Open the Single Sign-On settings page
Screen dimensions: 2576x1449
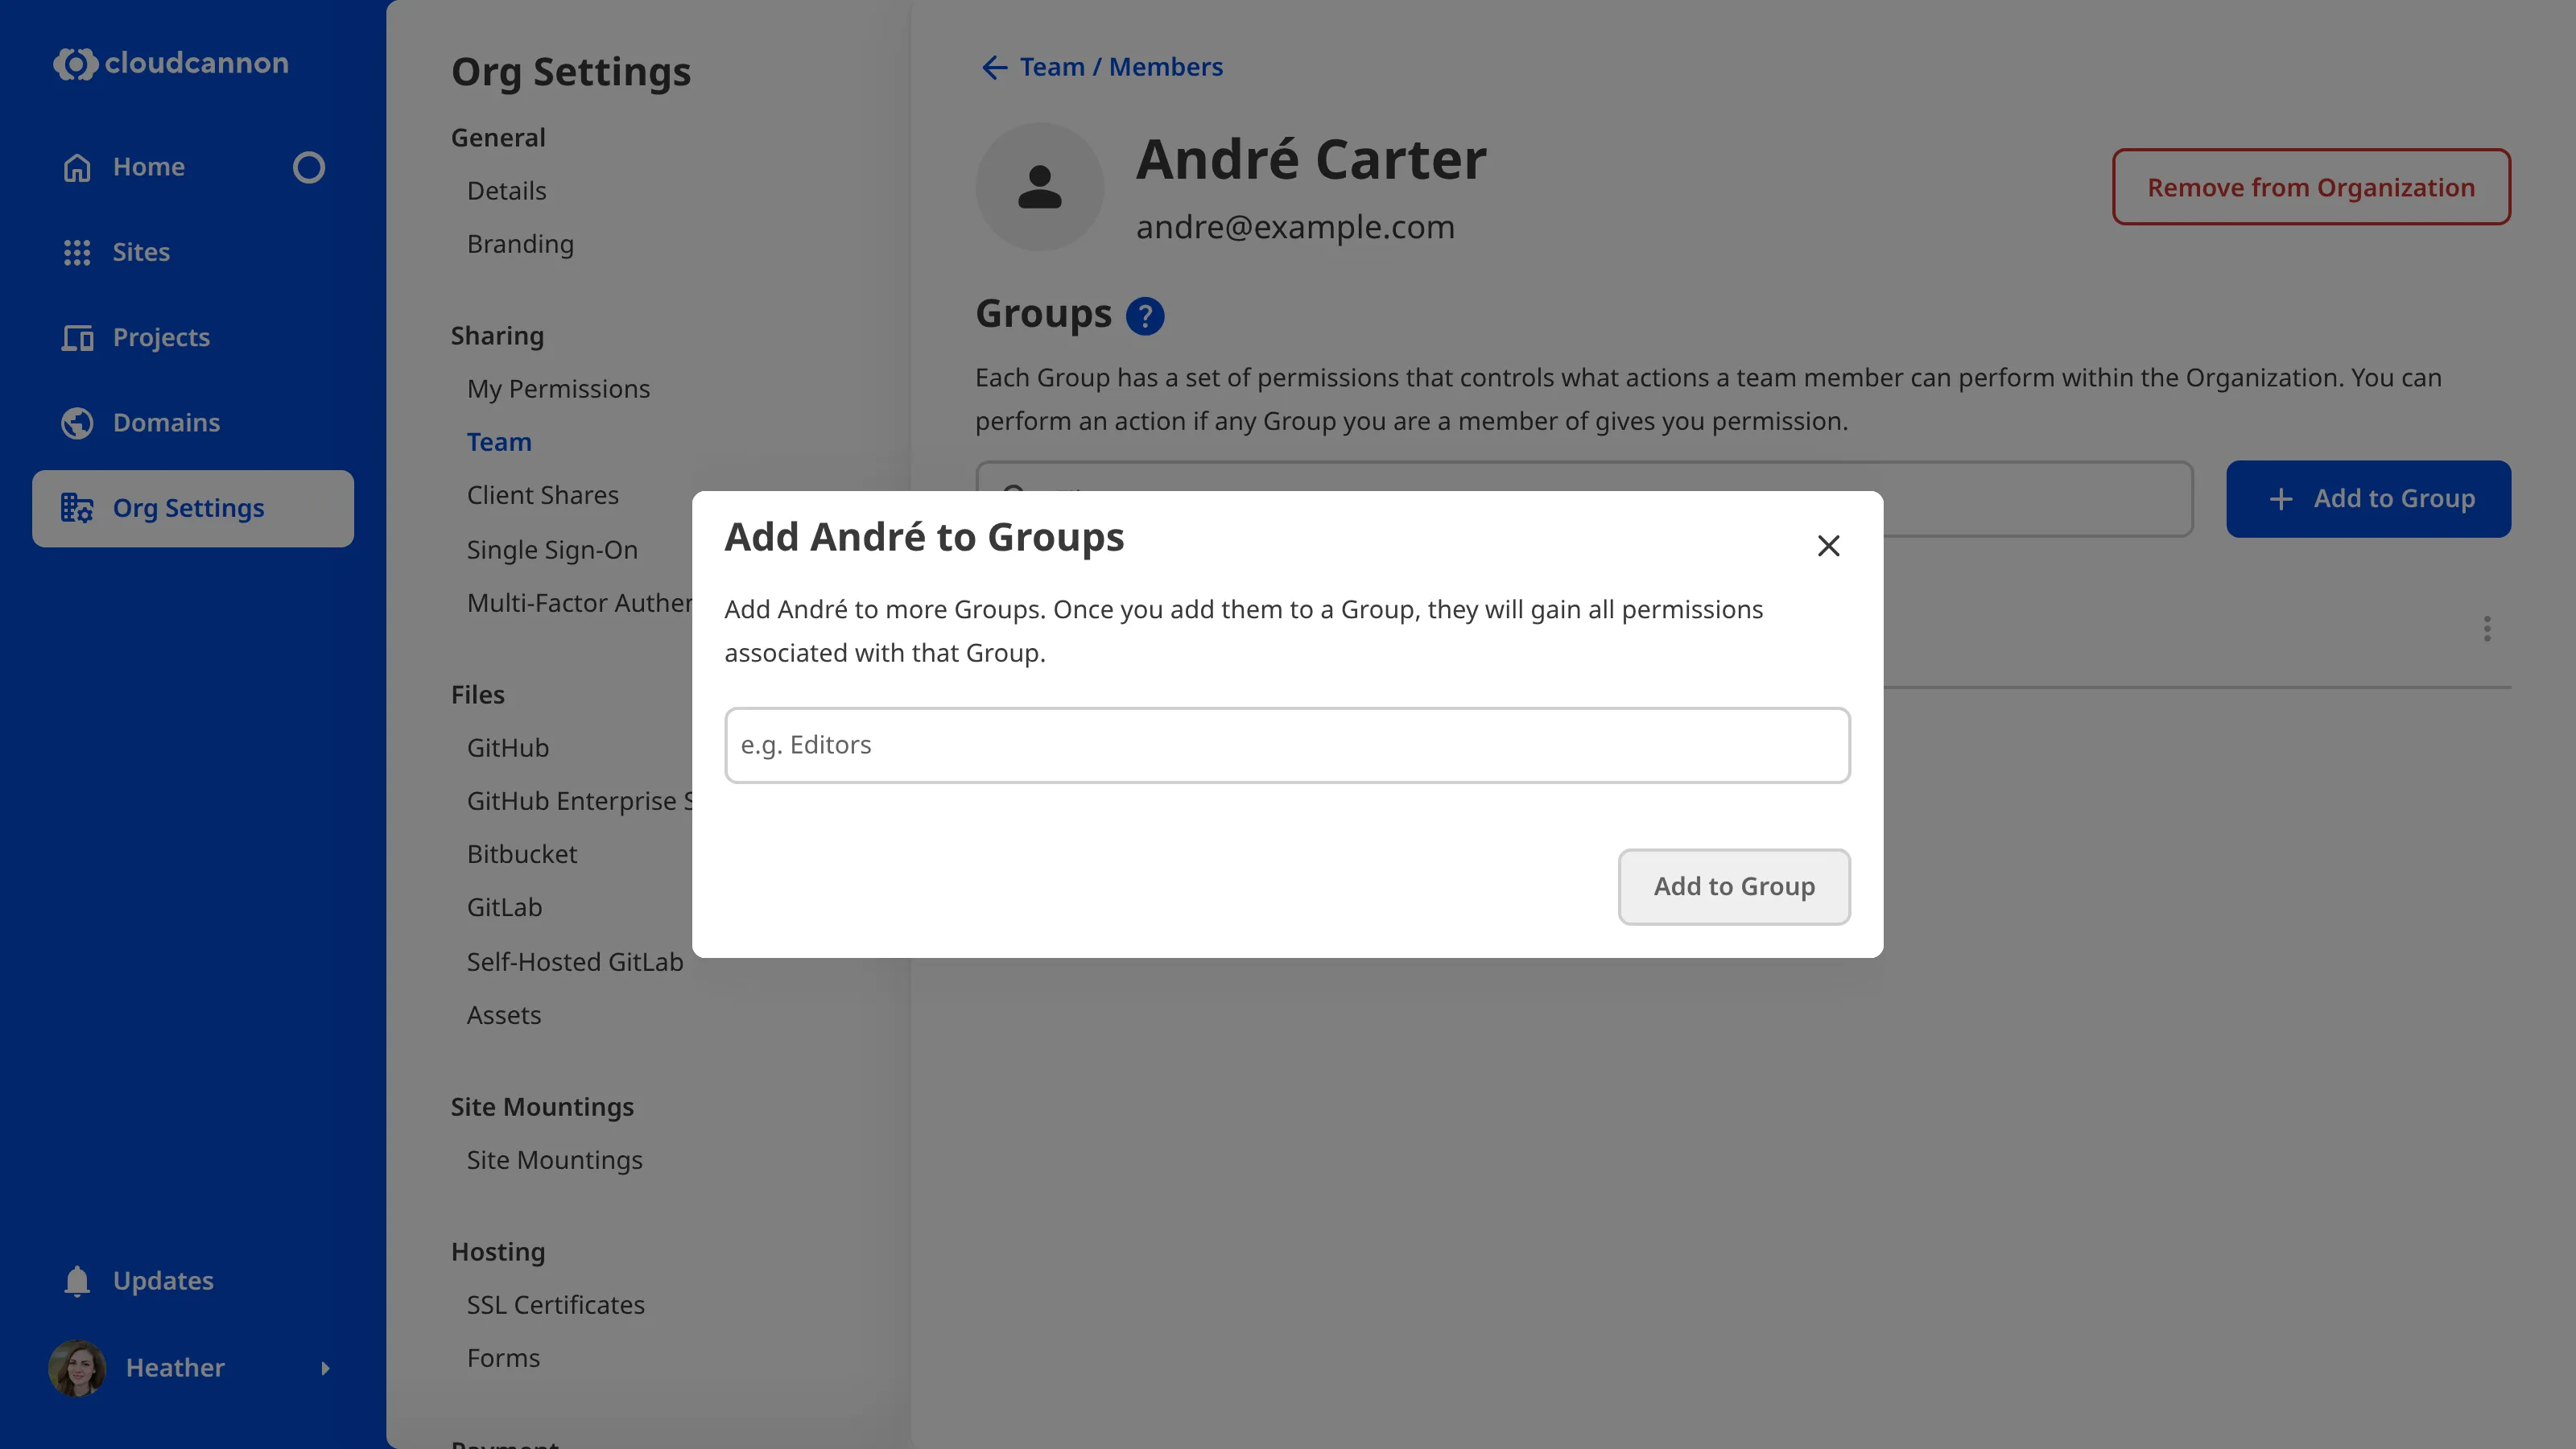[x=552, y=549]
